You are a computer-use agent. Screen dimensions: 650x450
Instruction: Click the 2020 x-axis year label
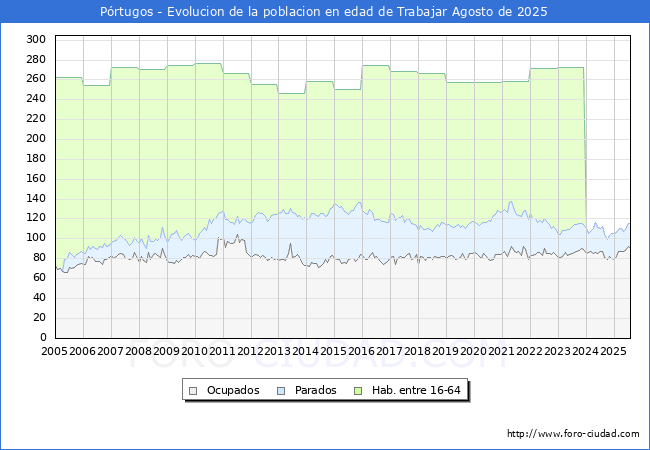473,351
